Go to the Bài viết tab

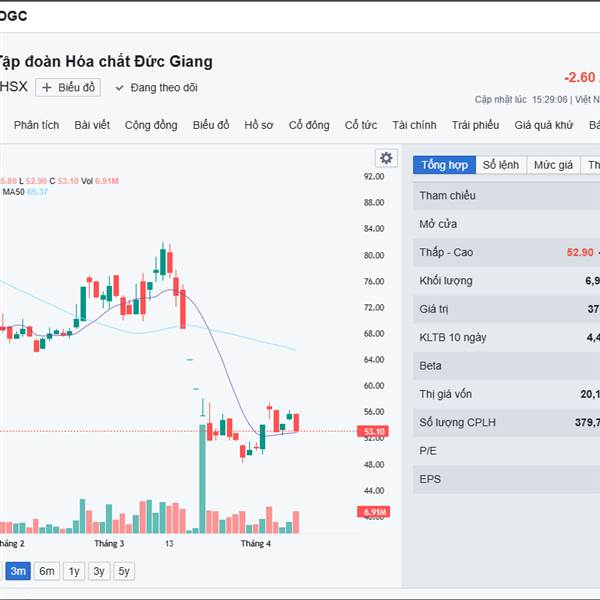pyautogui.click(x=92, y=125)
